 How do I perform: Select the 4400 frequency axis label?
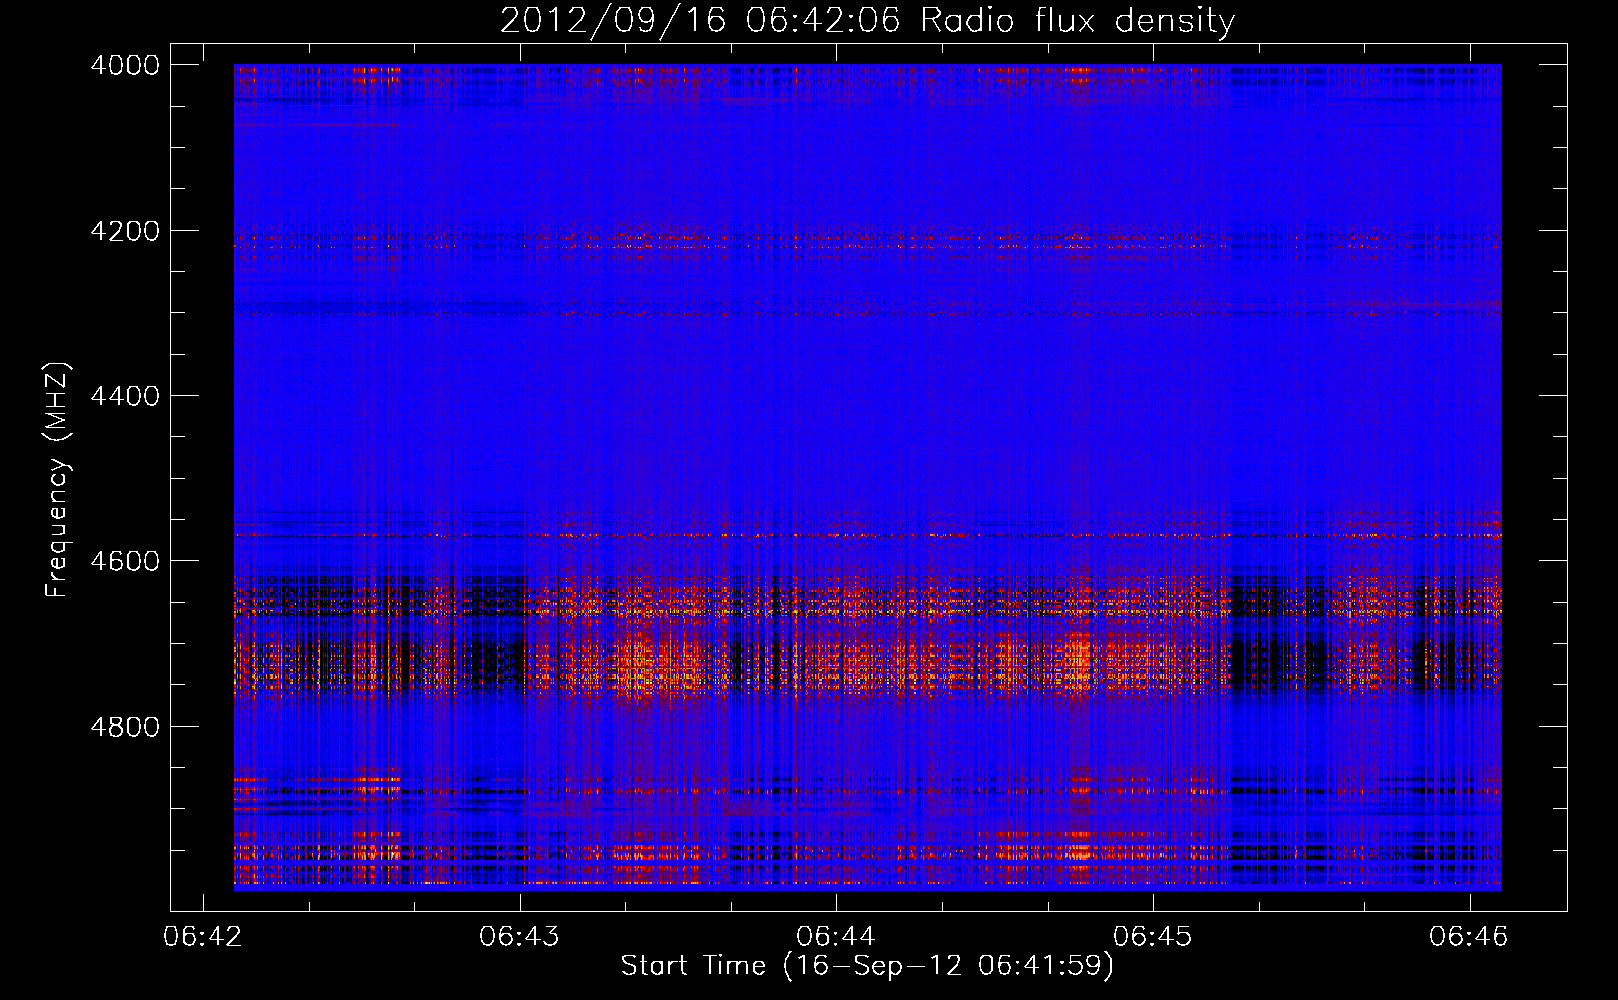click(x=125, y=396)
